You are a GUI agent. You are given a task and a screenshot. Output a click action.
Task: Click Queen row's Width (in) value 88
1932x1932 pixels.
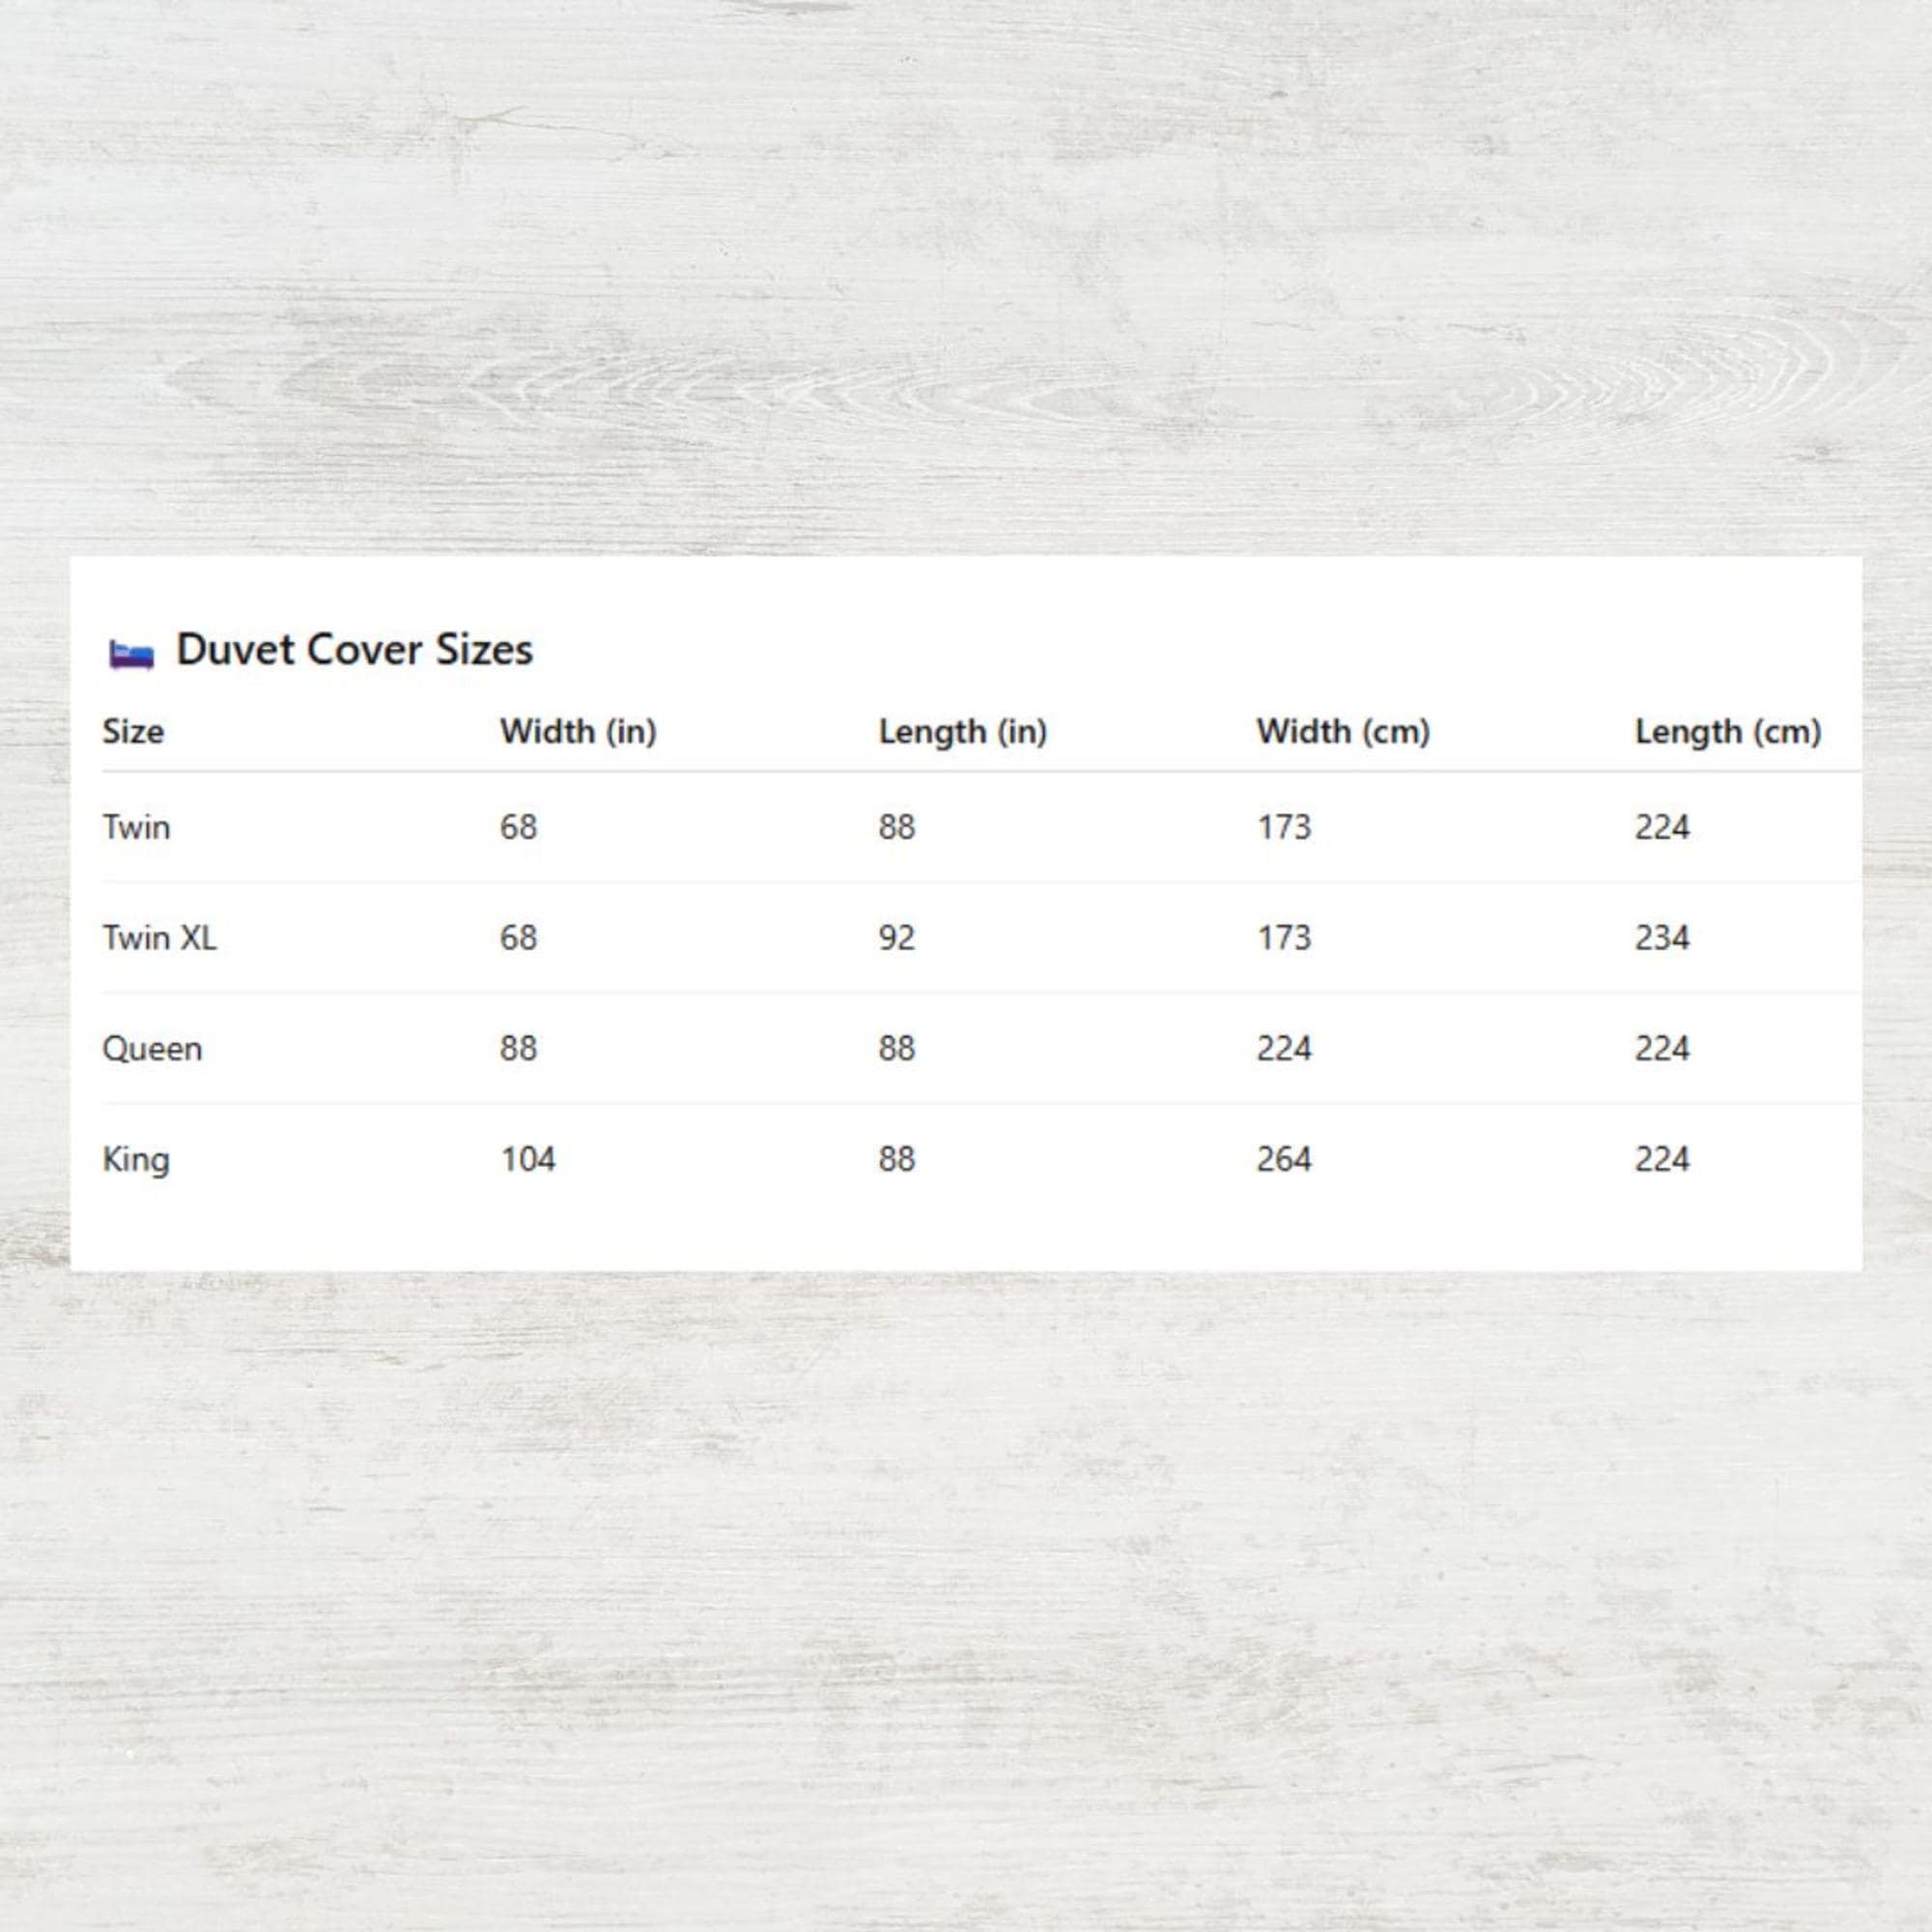518,1048
